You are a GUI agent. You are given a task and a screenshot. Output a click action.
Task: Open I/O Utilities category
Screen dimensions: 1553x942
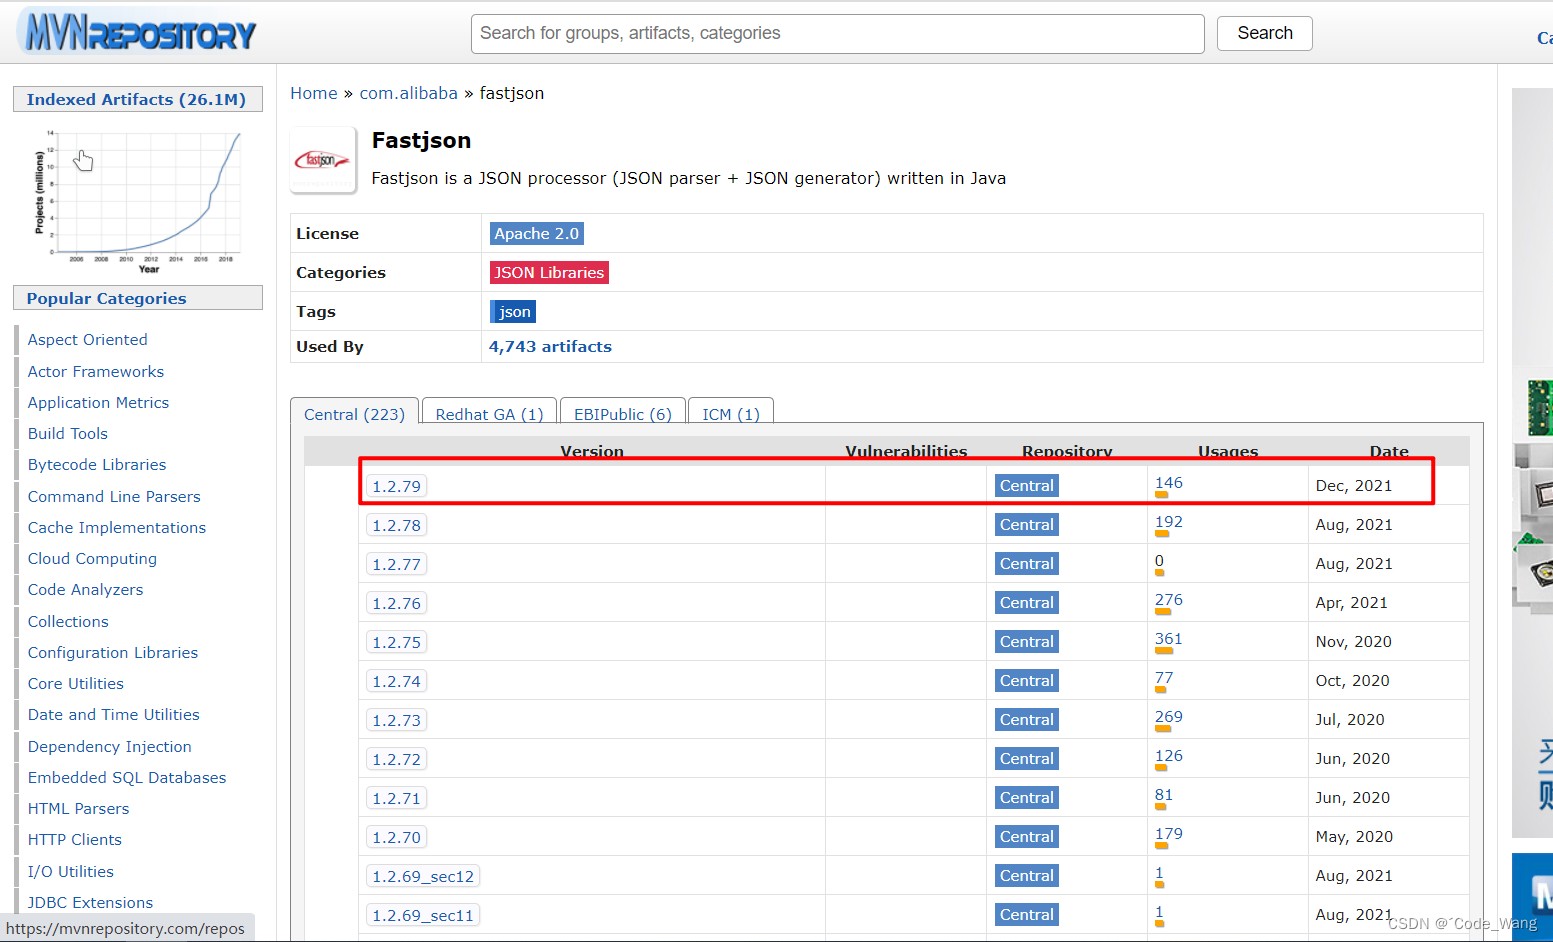coord(70,871)
